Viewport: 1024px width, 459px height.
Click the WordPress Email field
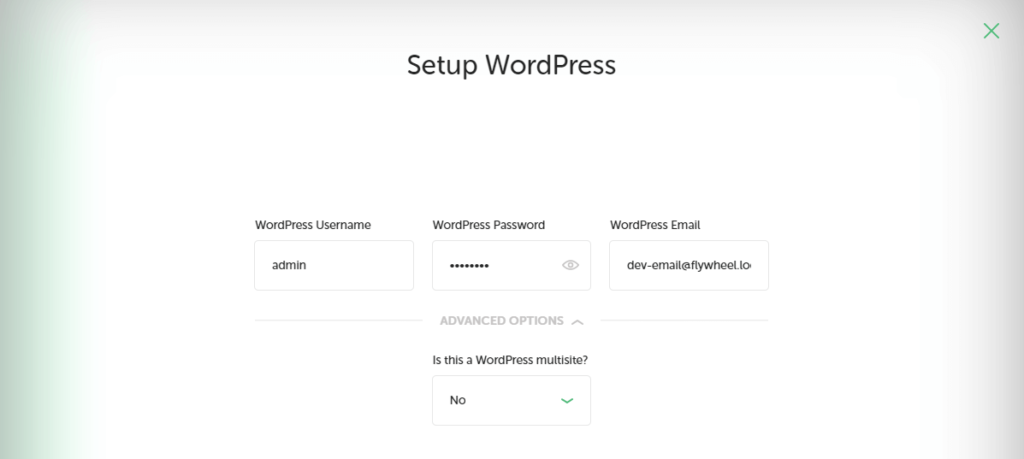689,265
